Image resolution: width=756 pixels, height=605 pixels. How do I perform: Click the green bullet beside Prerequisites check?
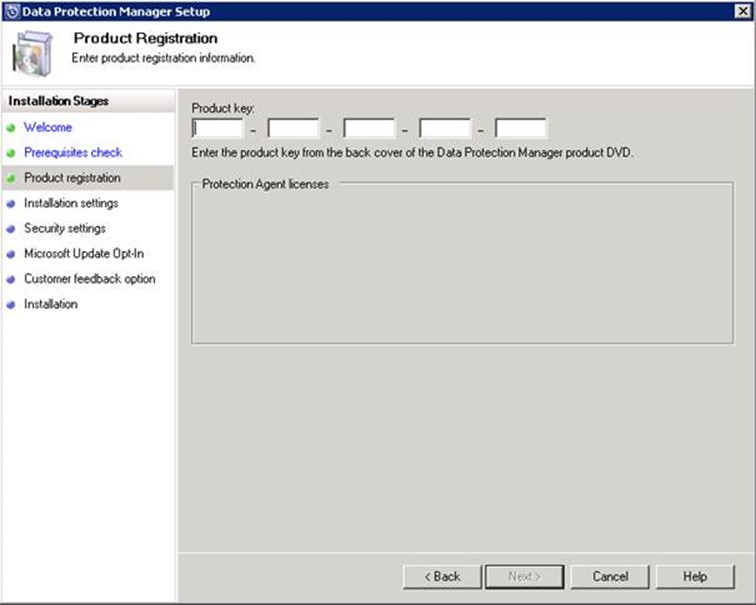(11, 153)
